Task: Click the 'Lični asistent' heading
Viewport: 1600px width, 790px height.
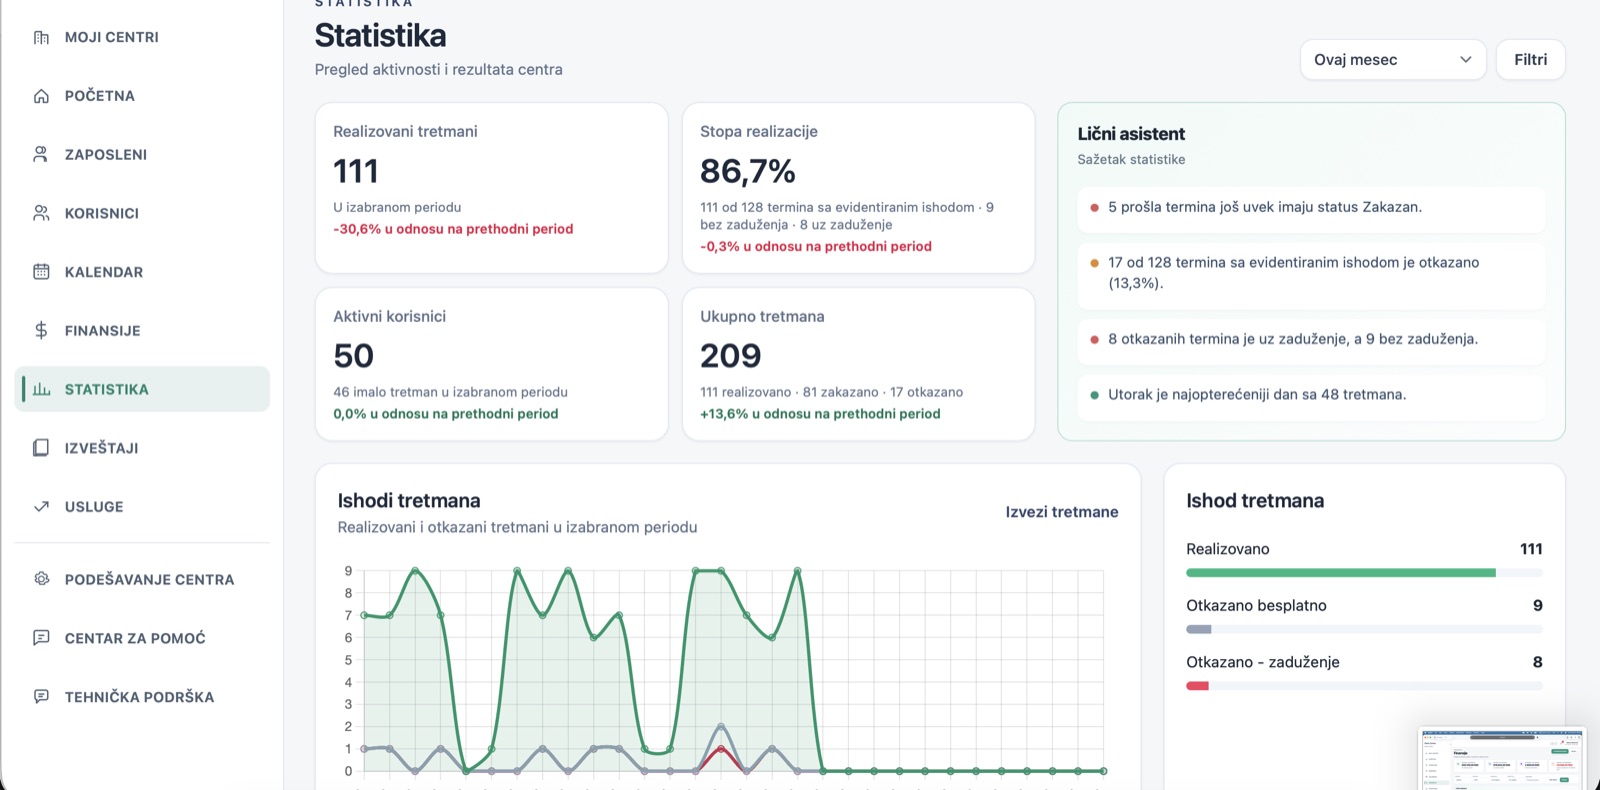Action: click(x=1131, y=134)
